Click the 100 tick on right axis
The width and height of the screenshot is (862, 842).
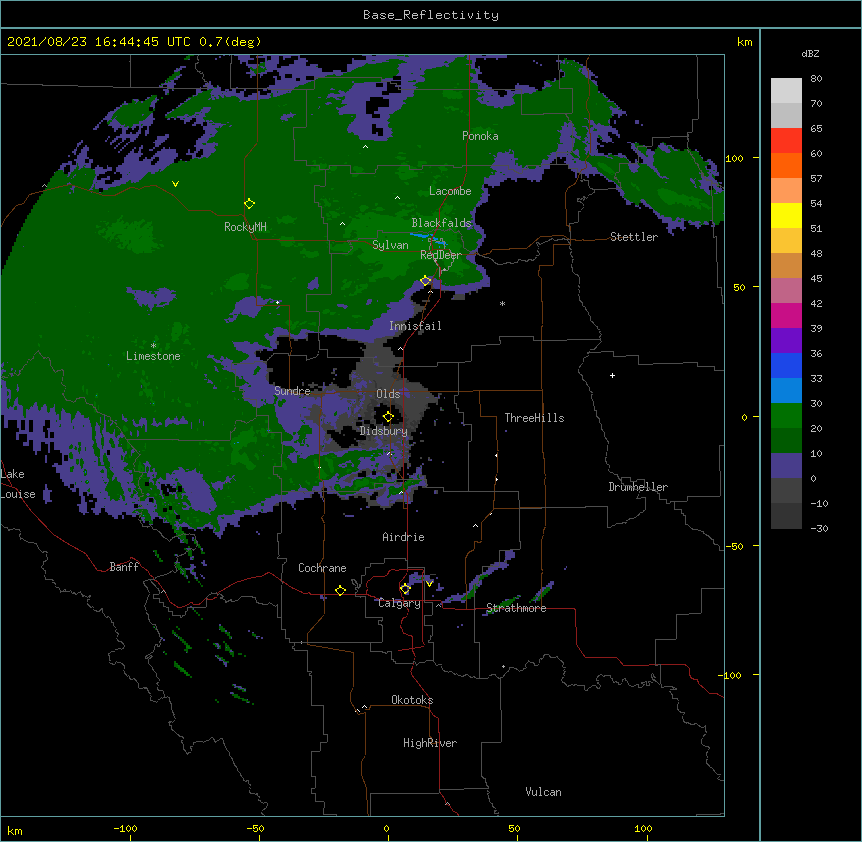click(x=734, y=159)
